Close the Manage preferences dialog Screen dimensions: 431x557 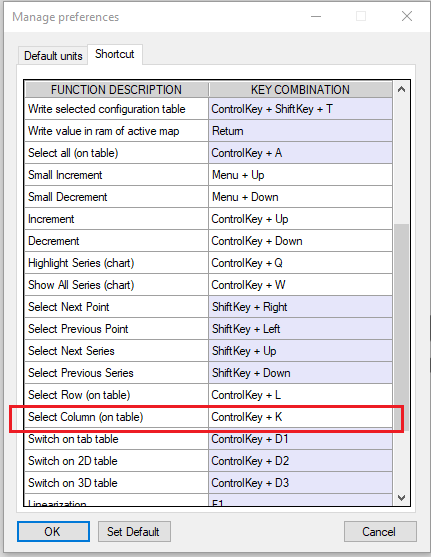pyautogui.click(x=407, y=16)
